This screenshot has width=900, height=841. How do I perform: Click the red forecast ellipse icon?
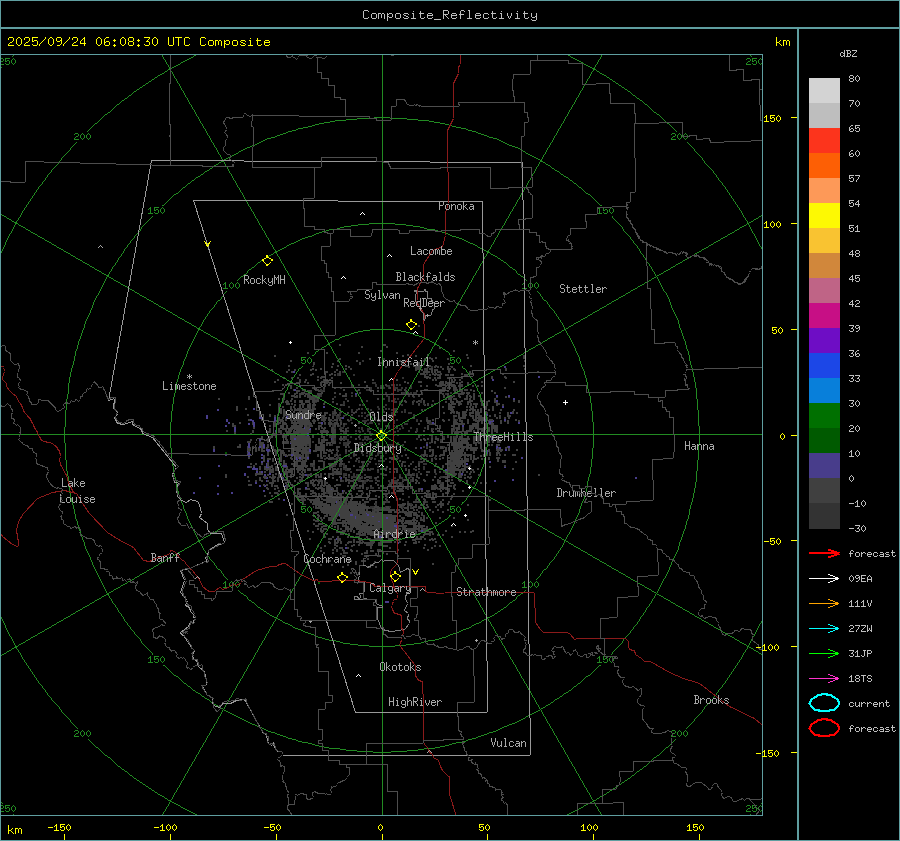(824, 728)
